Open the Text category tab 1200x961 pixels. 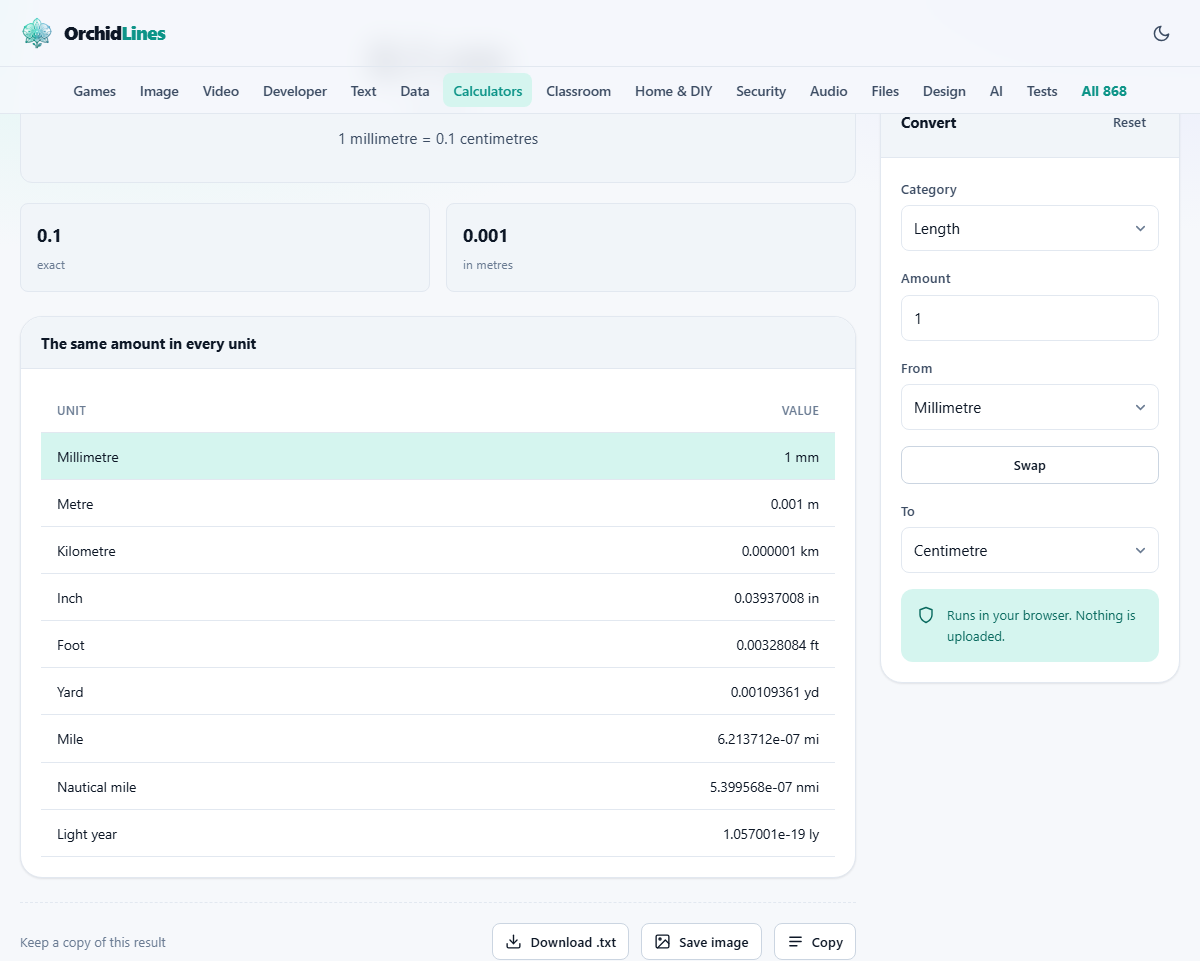(x=363, y=91)
